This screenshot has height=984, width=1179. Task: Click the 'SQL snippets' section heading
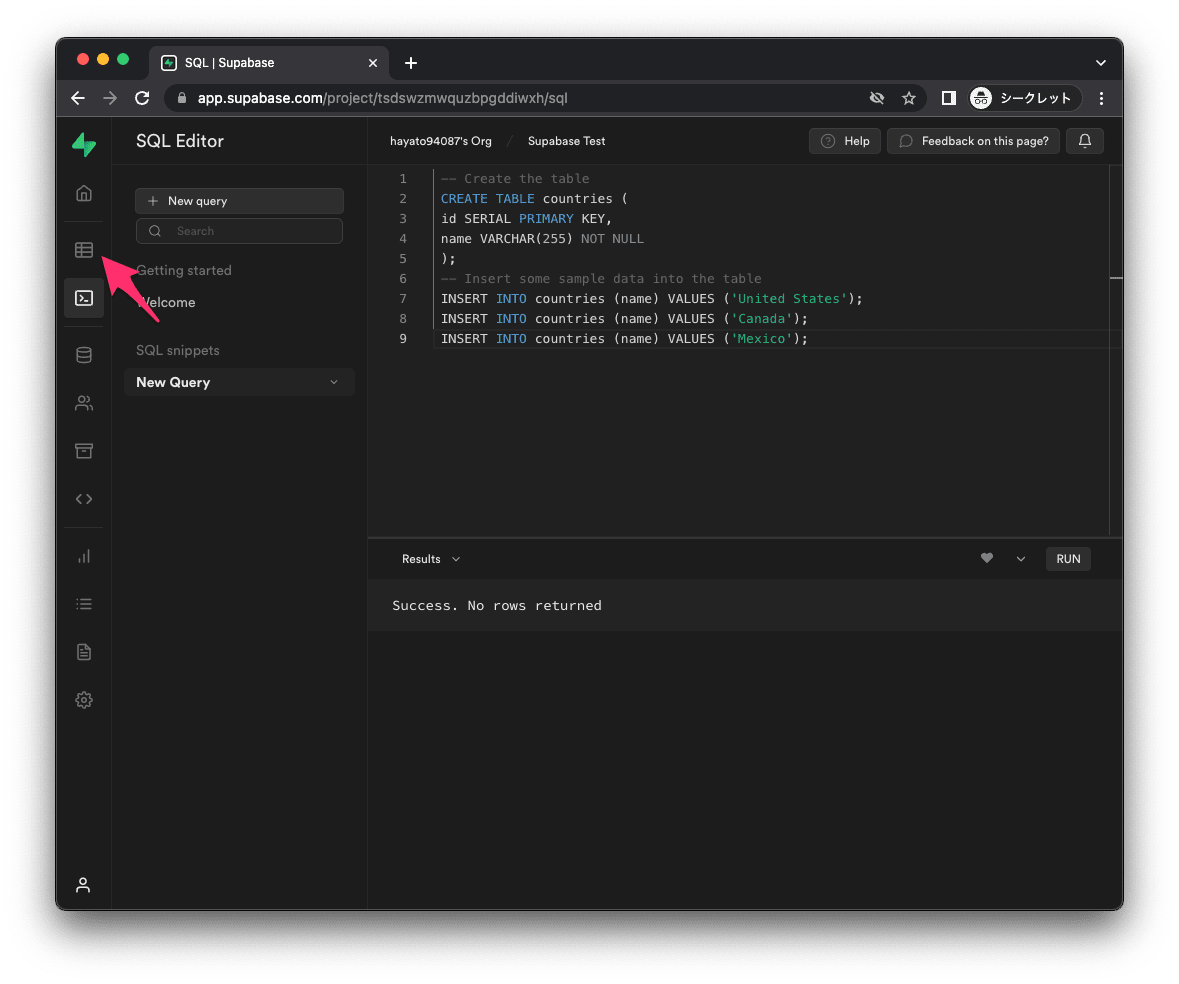click(x=177, y=350)
